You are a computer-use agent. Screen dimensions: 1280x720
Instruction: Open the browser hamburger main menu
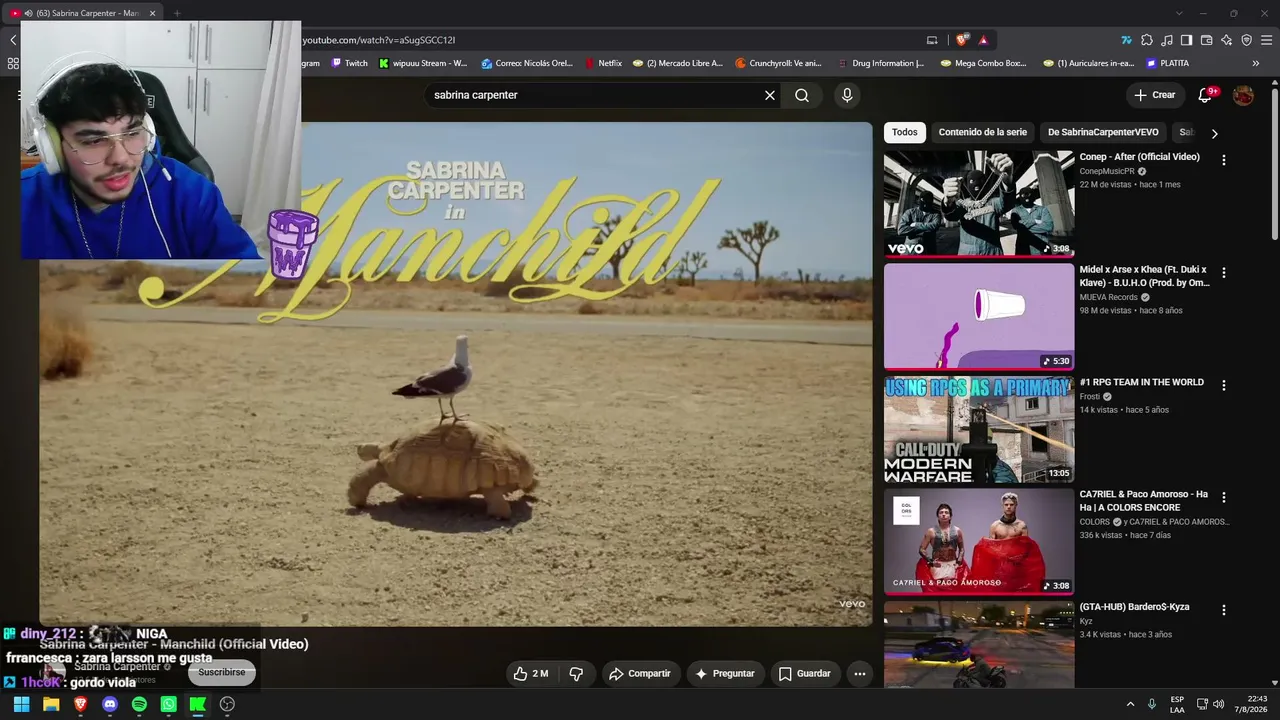[x=1266, y=40]
